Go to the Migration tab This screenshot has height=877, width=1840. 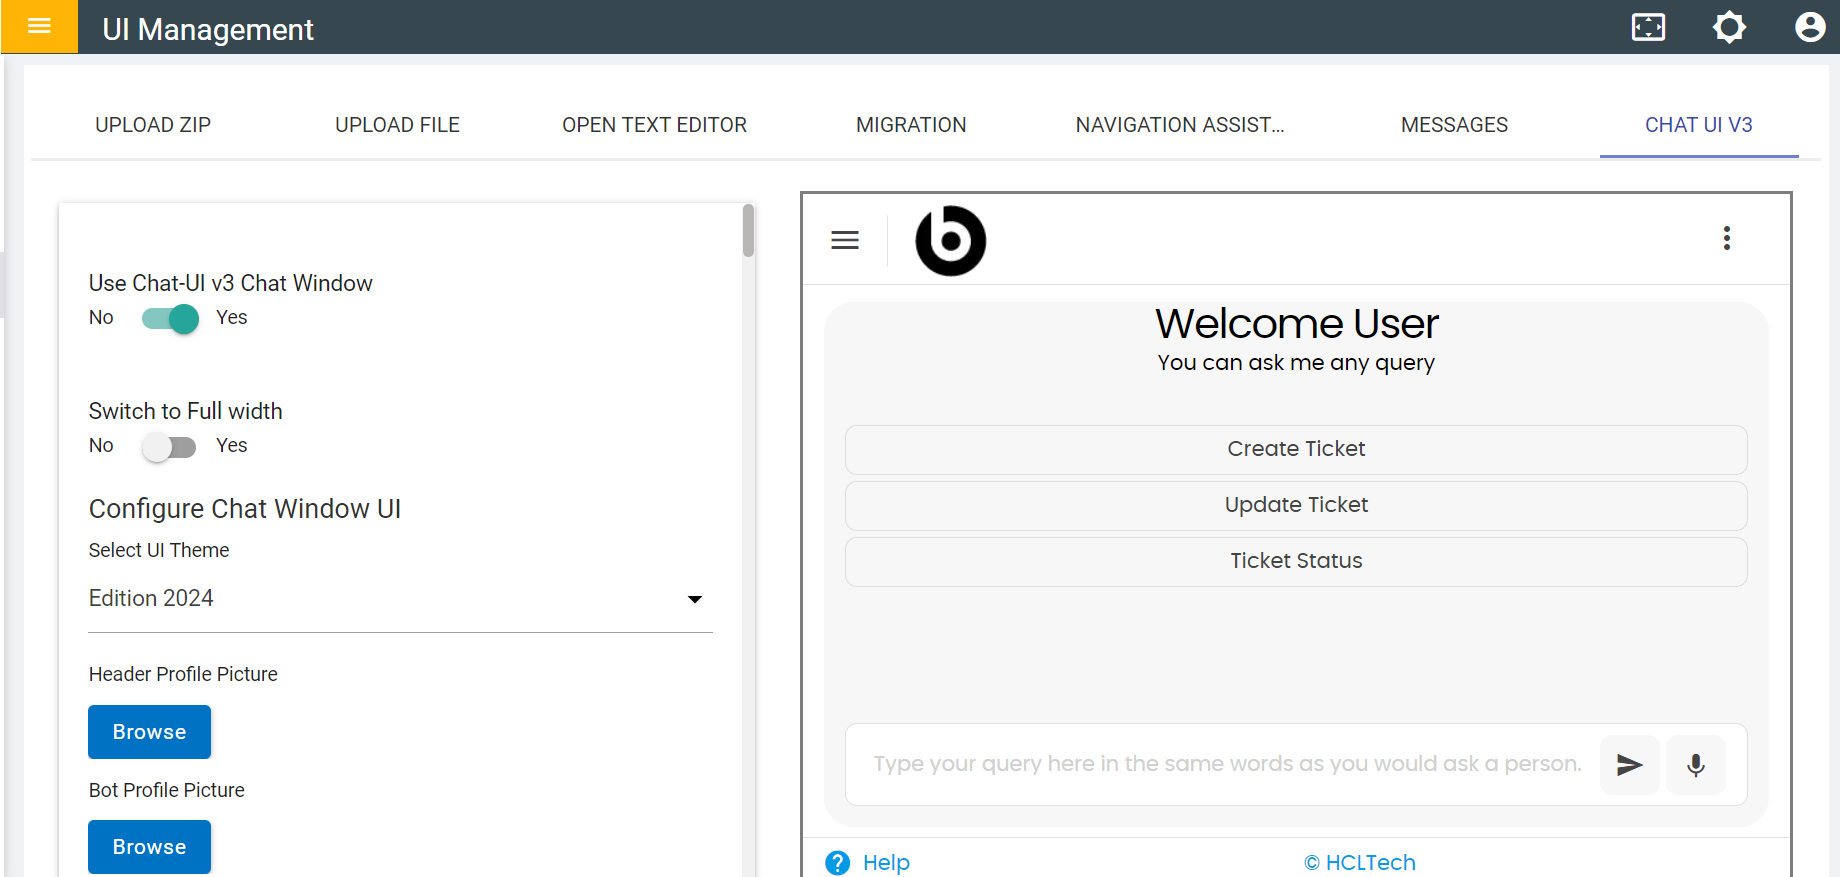coord(911,125)
